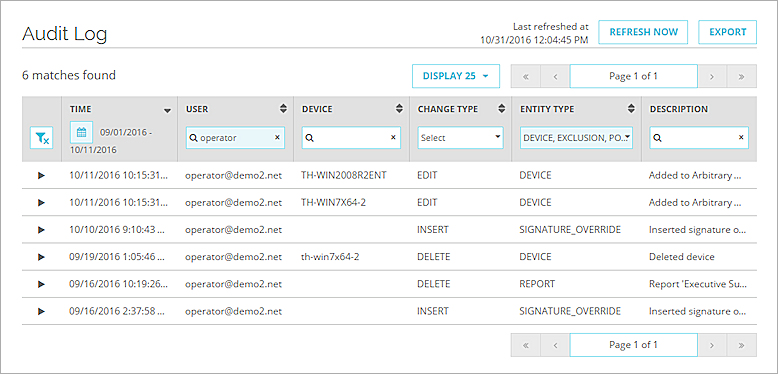Click the Device filter search field

click(351, 138)
